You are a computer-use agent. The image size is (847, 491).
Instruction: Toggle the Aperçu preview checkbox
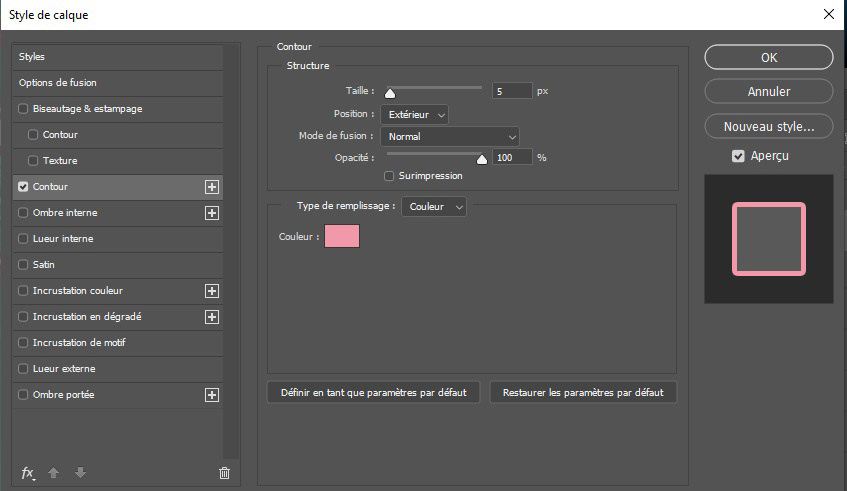[738, 156]
